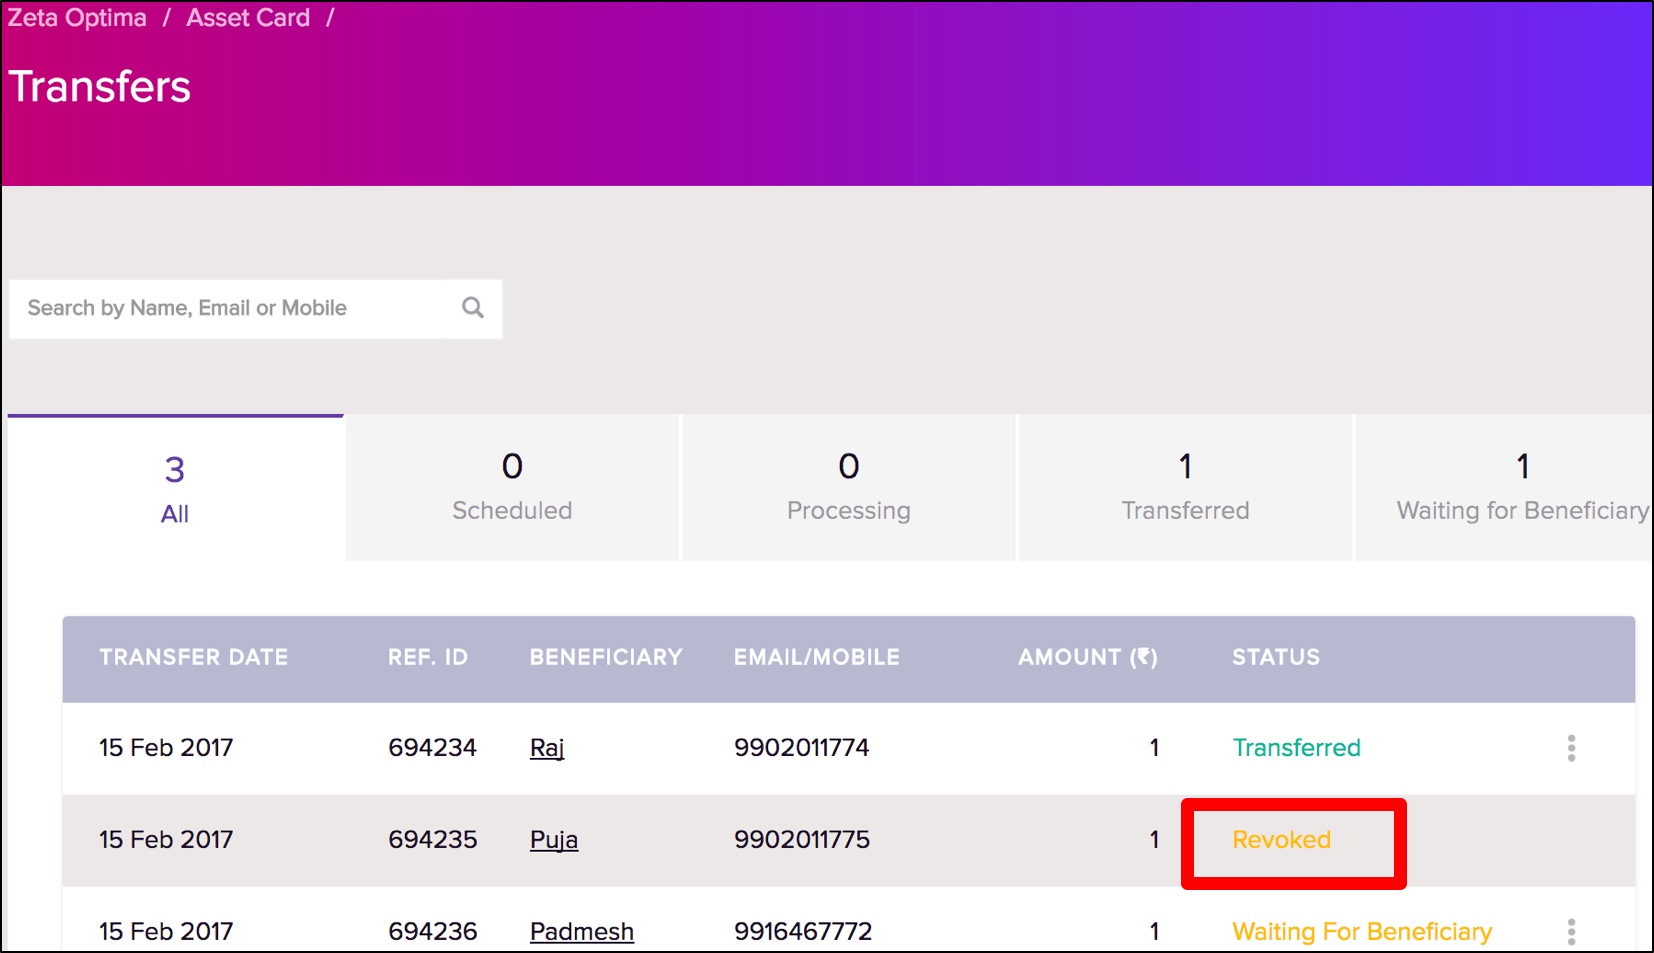This screenshot has width=1654, height=953.
Task: Click the Email/Mobile column header
Action: 817,657
